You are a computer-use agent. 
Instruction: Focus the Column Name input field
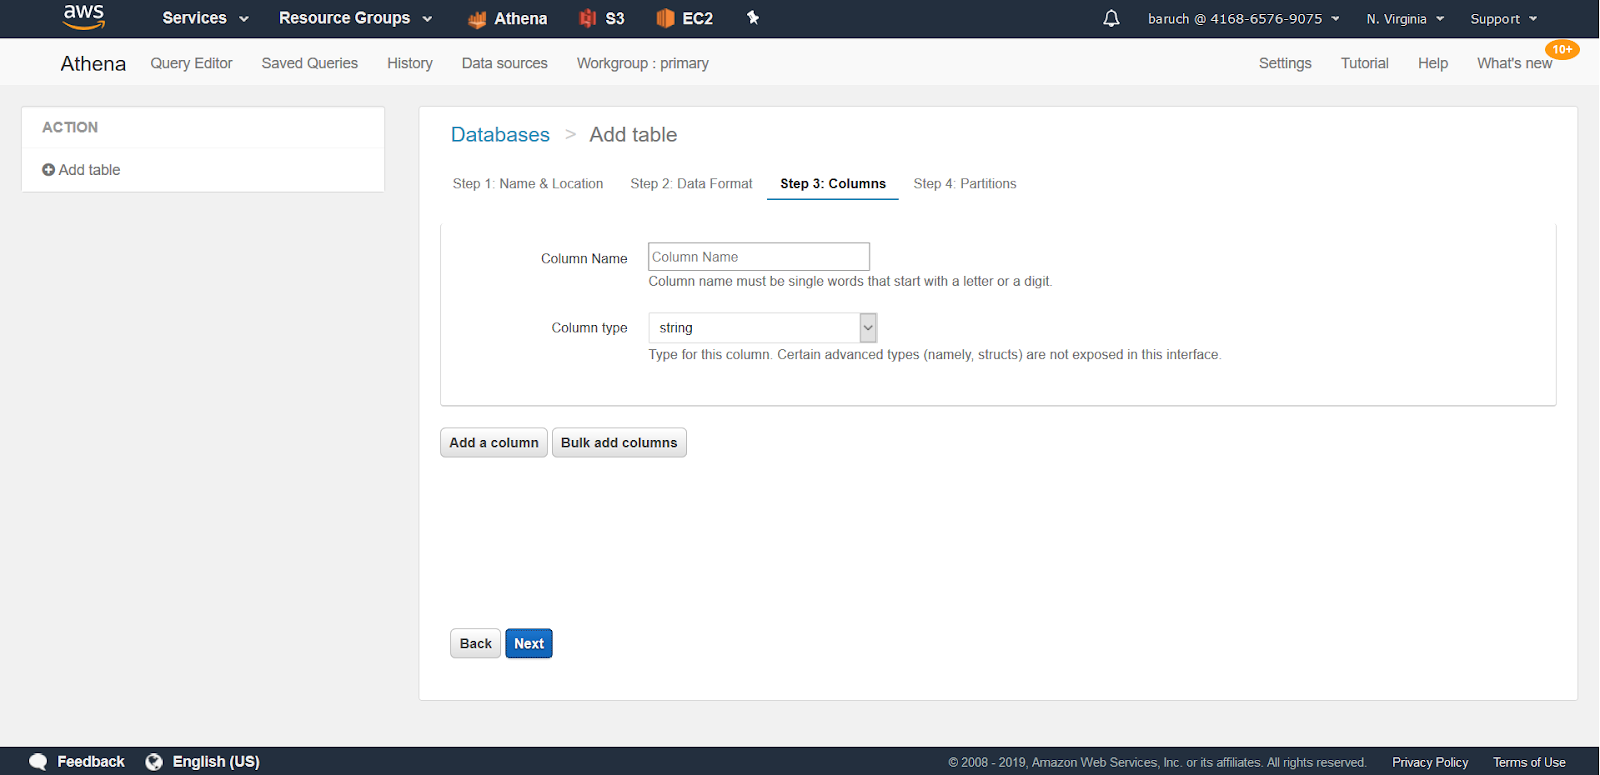point(759,257)
